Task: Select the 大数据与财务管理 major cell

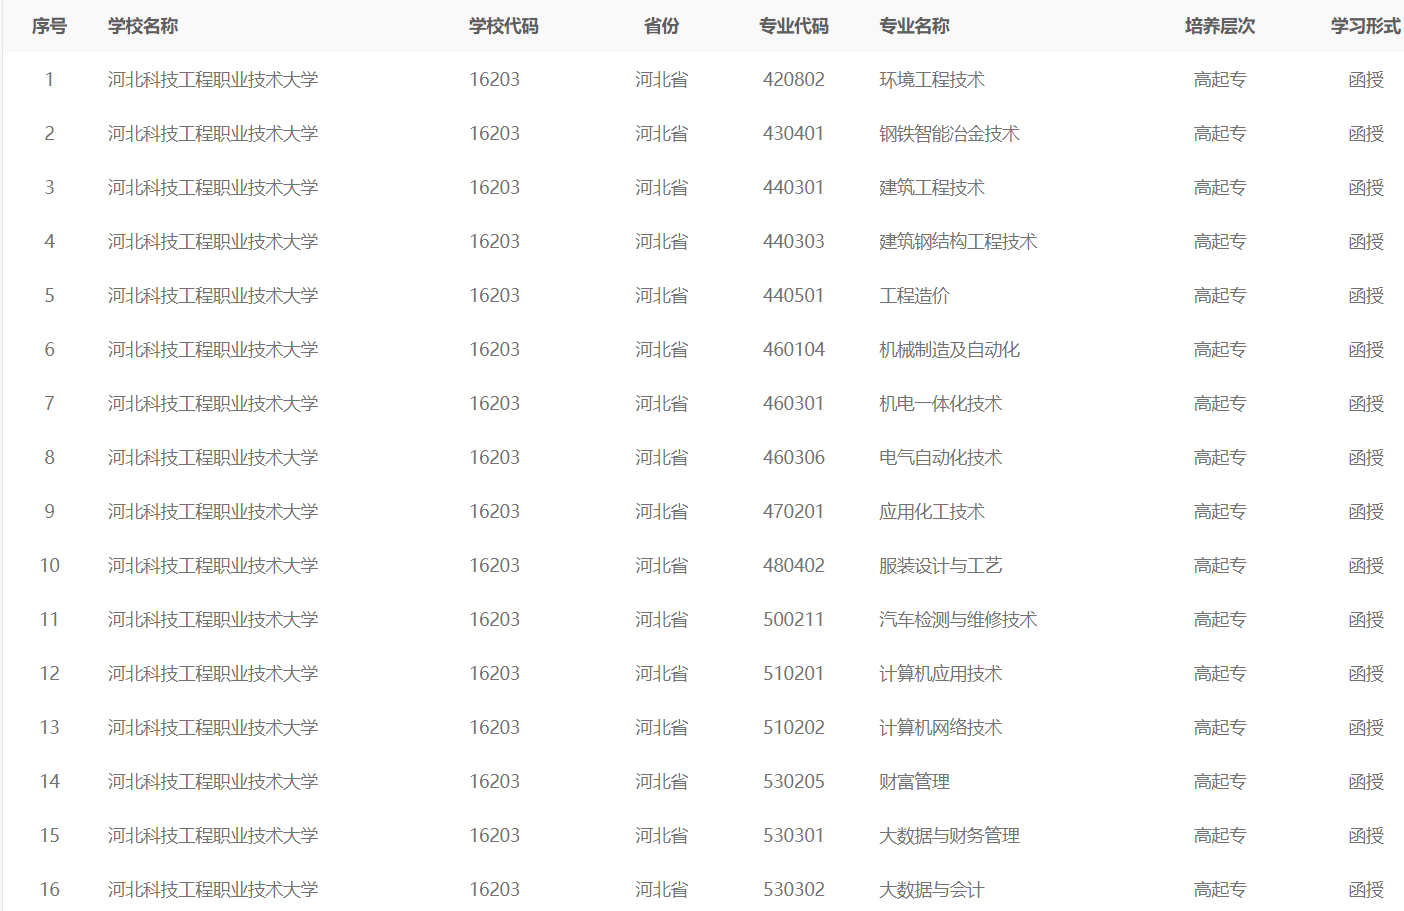Action: click(949, 836)
